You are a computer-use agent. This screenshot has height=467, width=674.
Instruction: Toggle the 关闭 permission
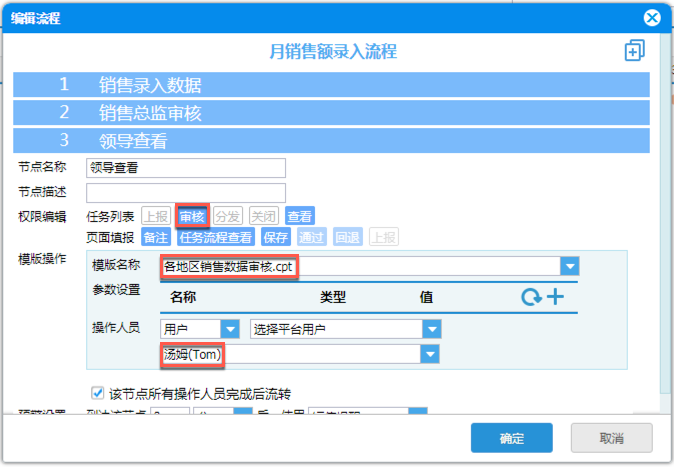(x=264, y=216)
